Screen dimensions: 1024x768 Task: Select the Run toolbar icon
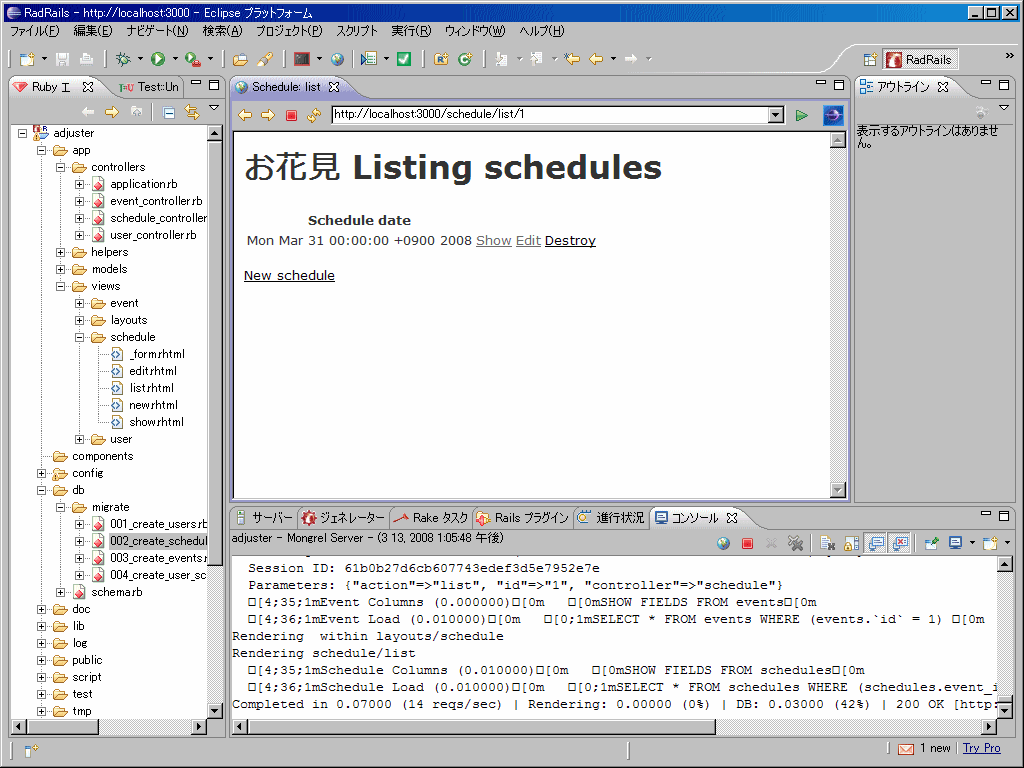(159, 58)
